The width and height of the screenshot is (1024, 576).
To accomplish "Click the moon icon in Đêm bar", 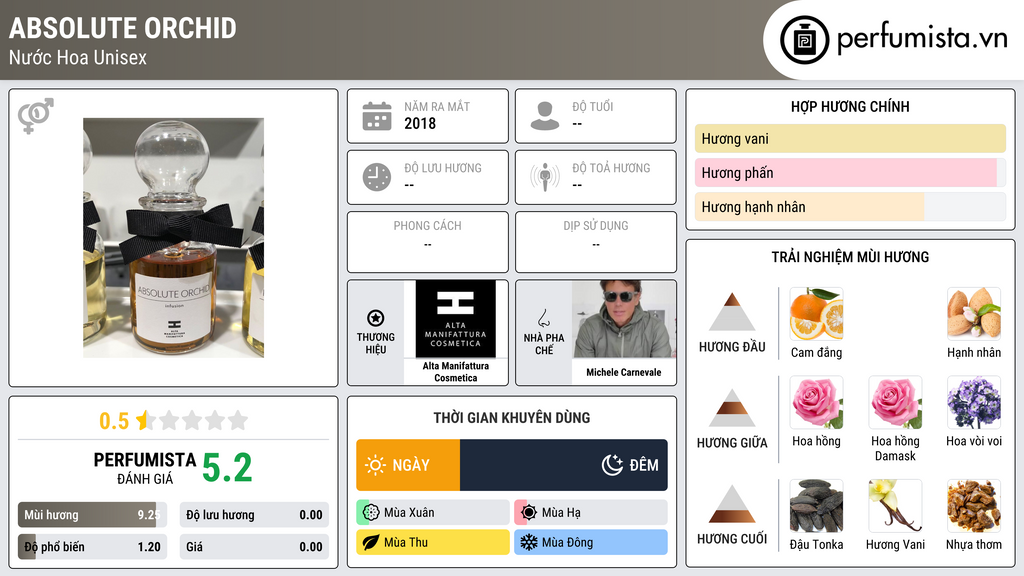I will point(612,465).
